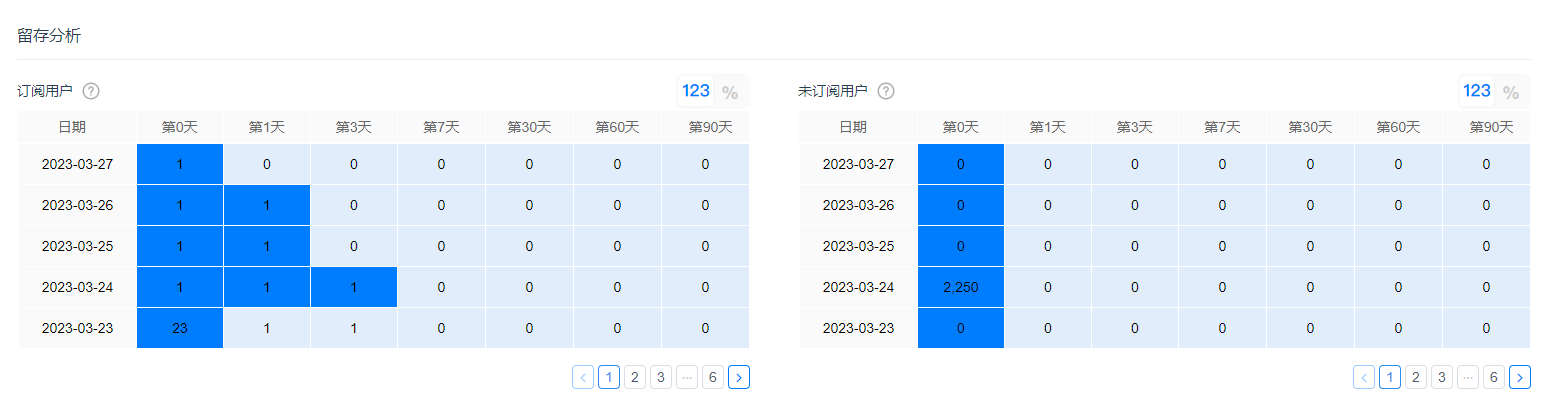Click the 23 cell in 订阅用户 table
Screen dimensions: 1546x407
179,328
